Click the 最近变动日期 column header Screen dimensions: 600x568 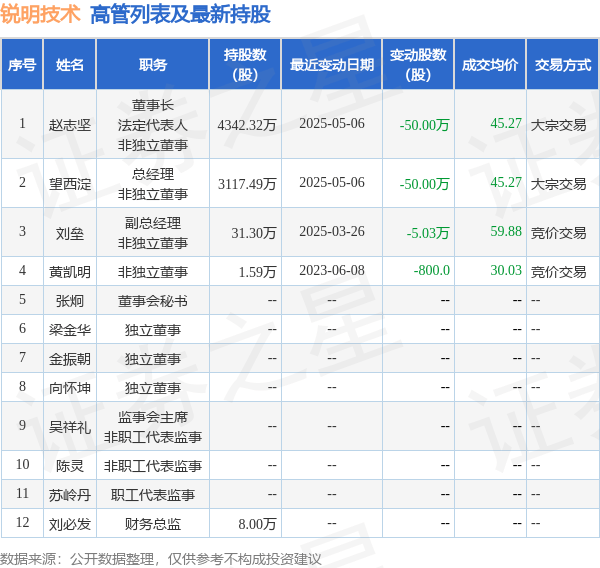tap(332, 64)
